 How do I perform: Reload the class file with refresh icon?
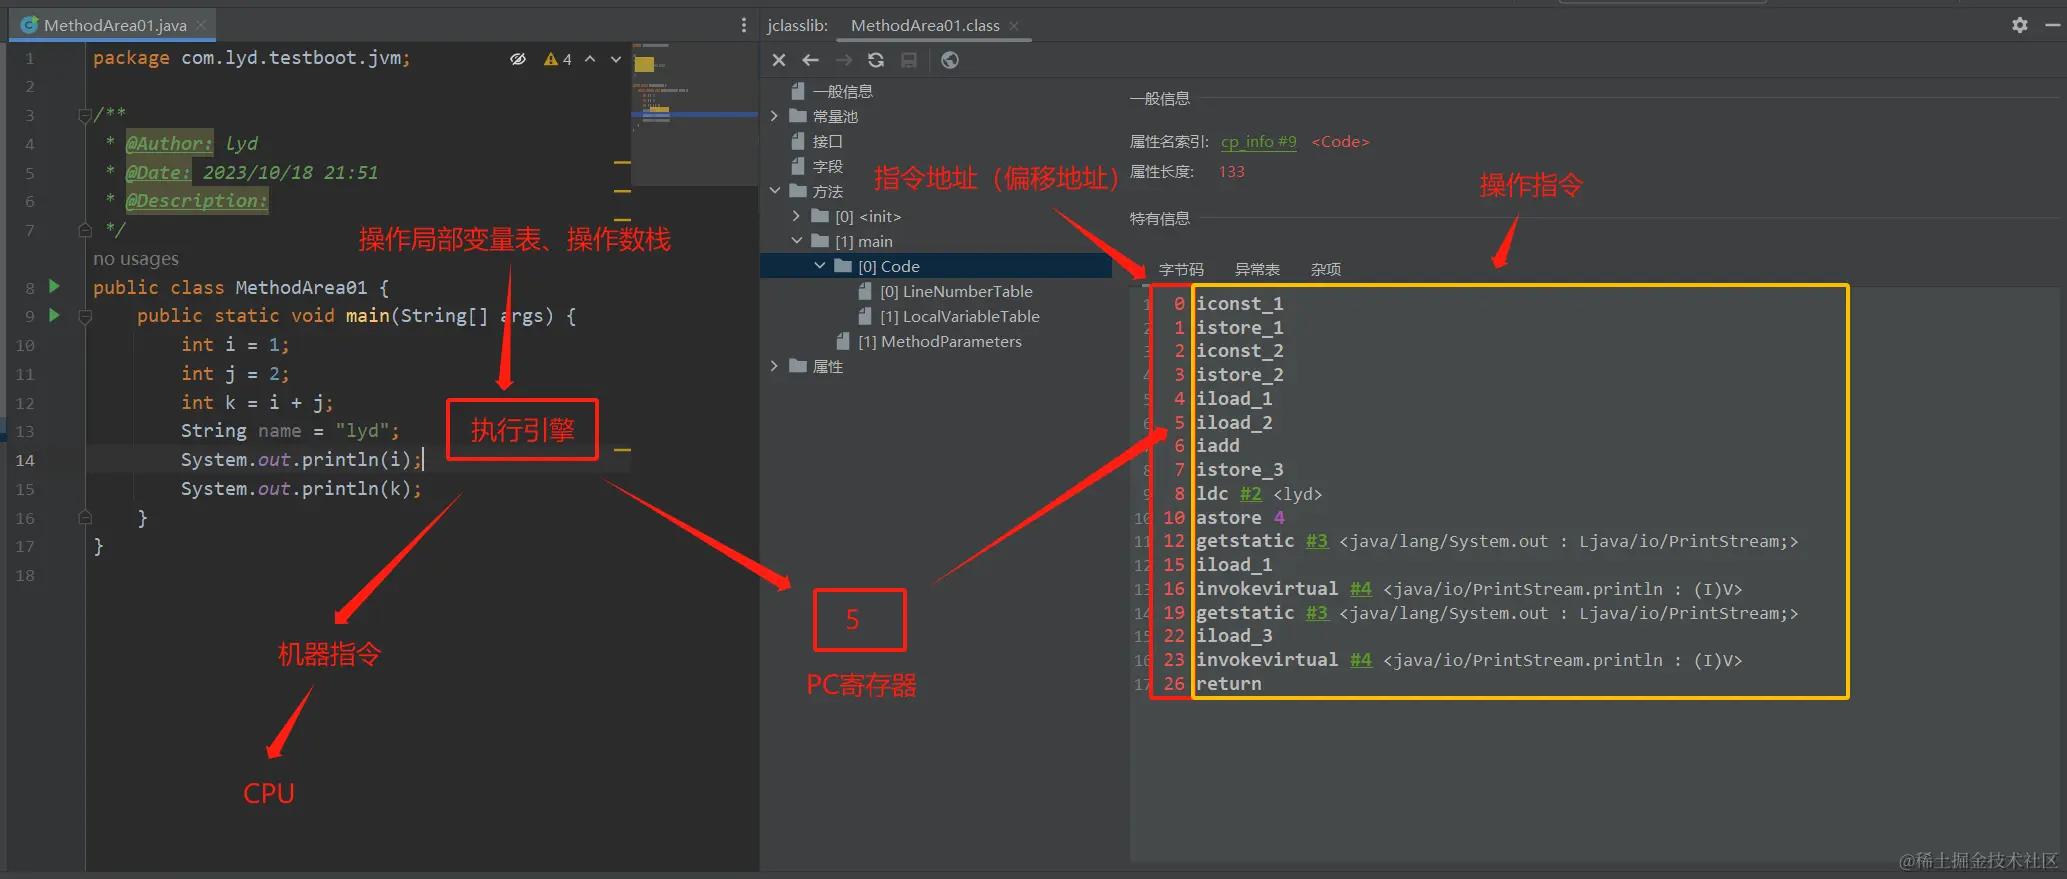pyautogui.click(x=876, y=60)
